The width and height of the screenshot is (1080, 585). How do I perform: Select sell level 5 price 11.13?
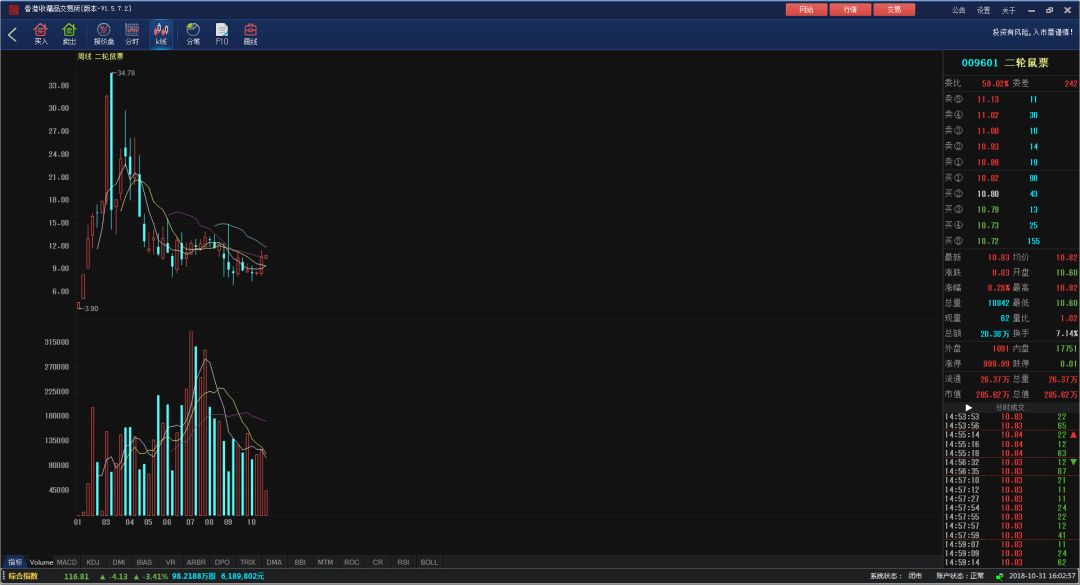click(x=988, y=100)
